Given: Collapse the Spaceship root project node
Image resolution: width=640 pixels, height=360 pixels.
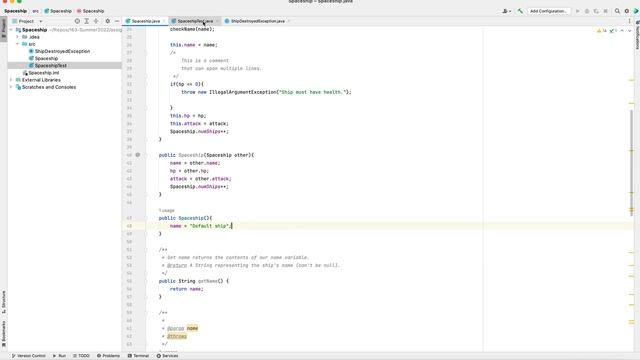Looking at the screenshot, I should (x=11, y=30).
